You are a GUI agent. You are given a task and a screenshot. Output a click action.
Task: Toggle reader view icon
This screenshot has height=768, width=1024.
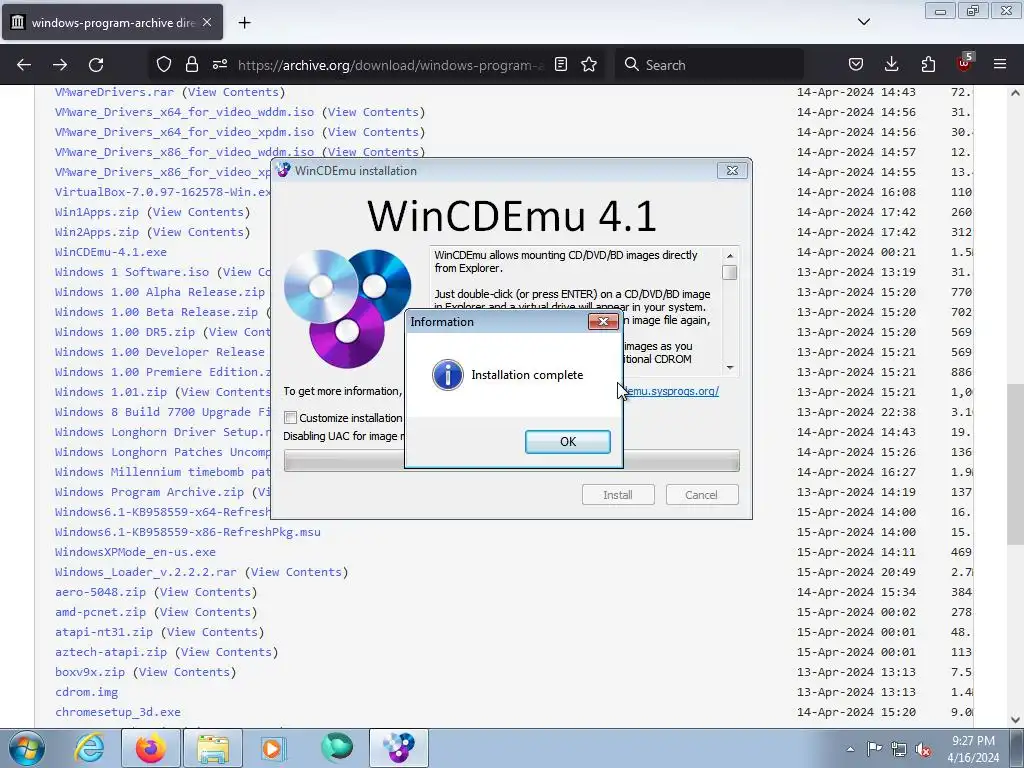point(561,64)
